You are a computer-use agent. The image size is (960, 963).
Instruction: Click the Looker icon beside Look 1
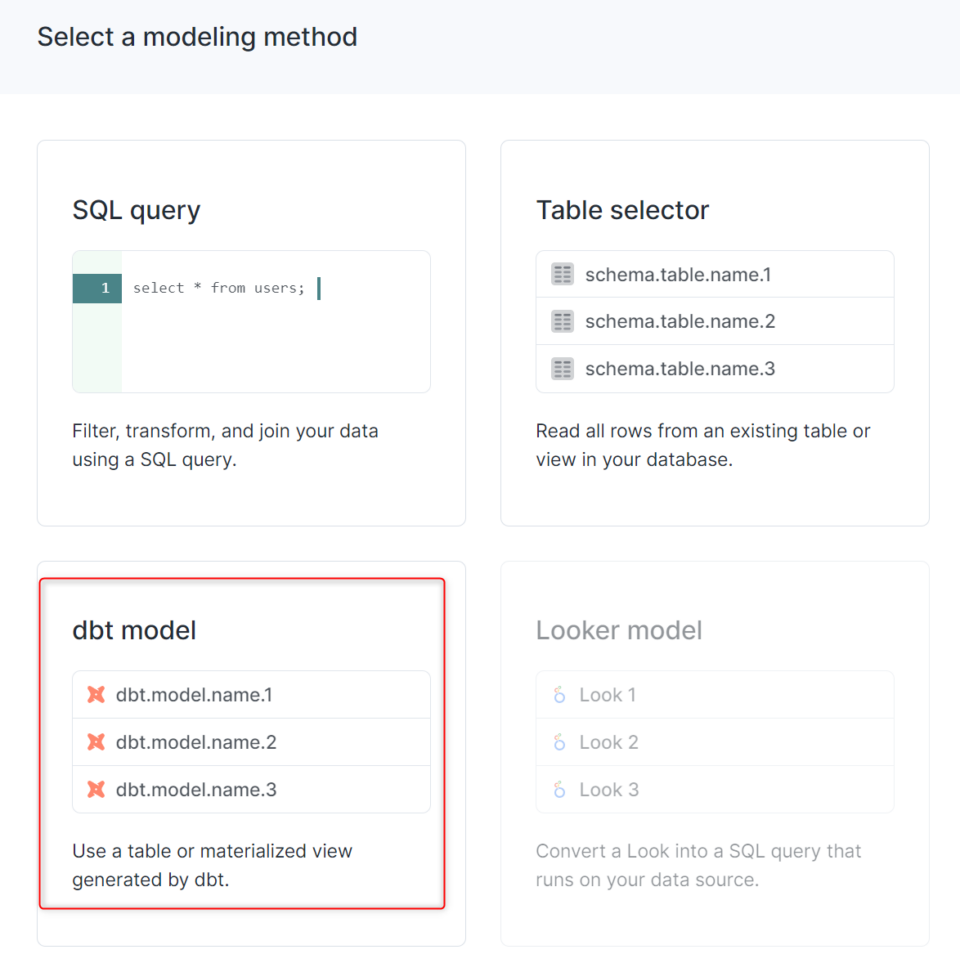(561, 694)
